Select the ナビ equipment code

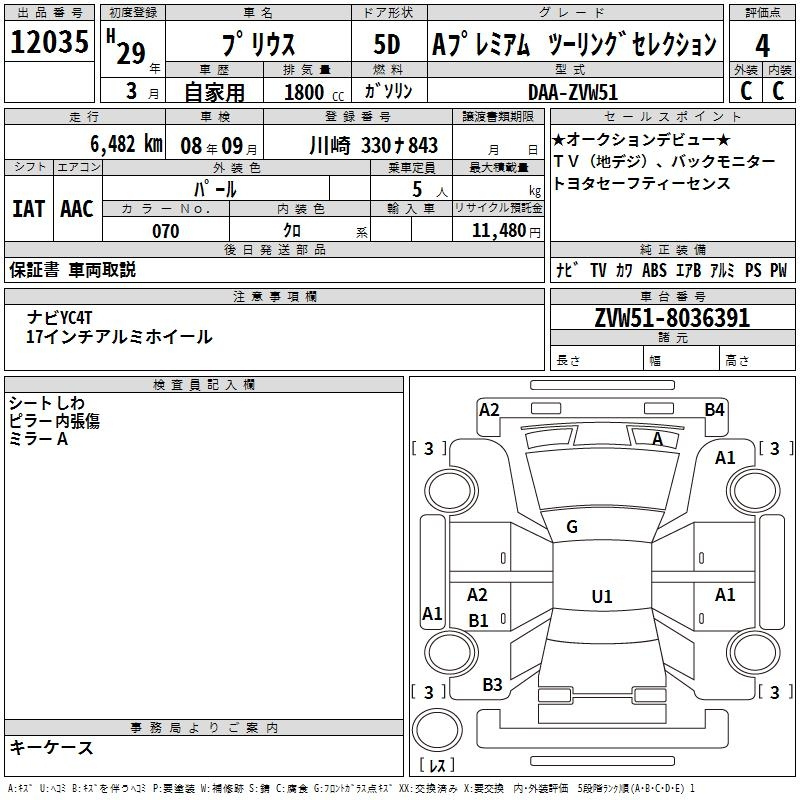567,270
